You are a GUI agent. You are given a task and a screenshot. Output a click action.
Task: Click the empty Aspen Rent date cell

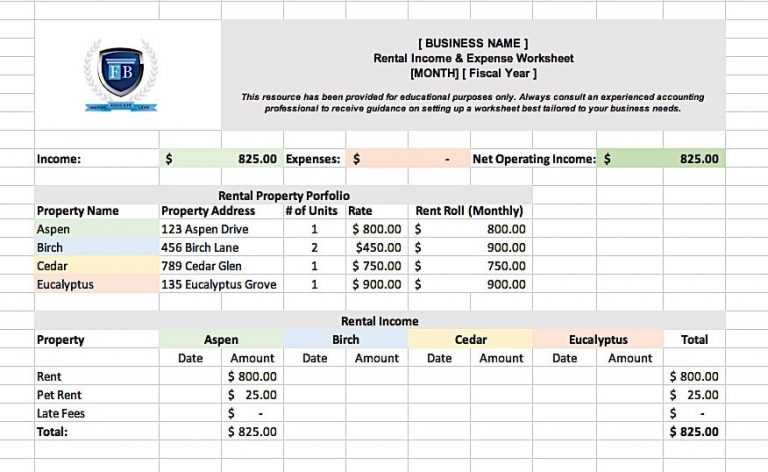tap(190, 377)
